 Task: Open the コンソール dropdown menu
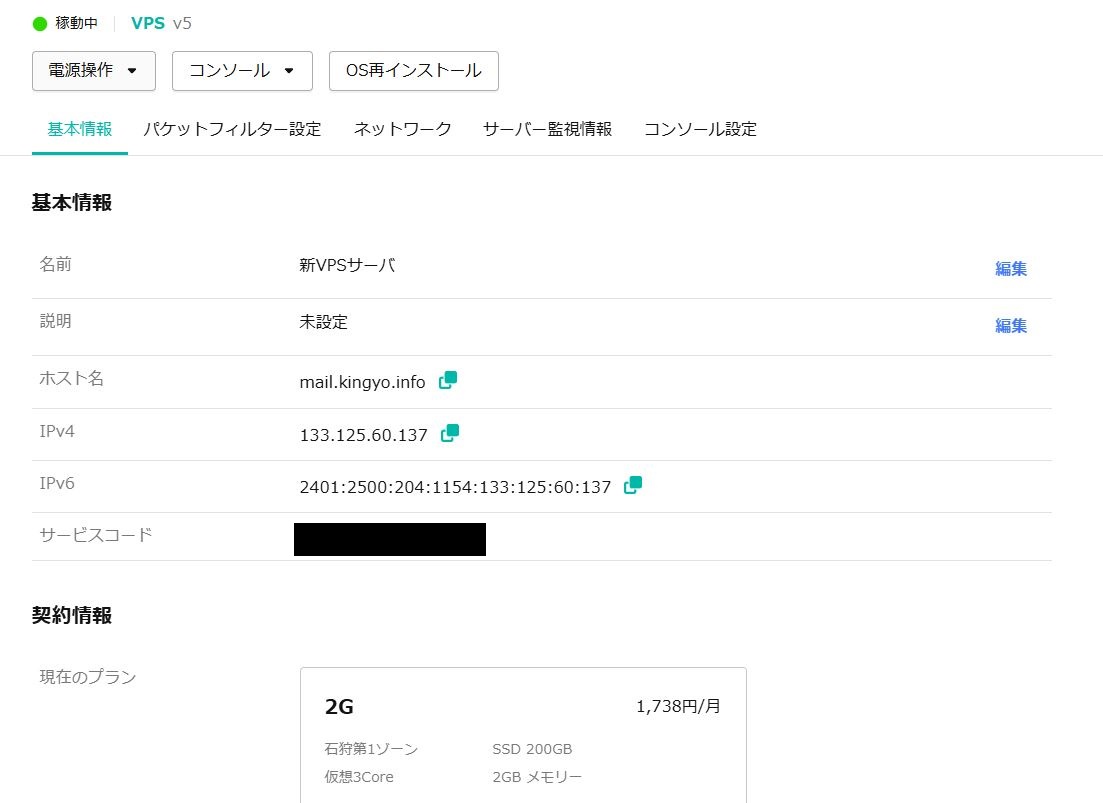241,70
